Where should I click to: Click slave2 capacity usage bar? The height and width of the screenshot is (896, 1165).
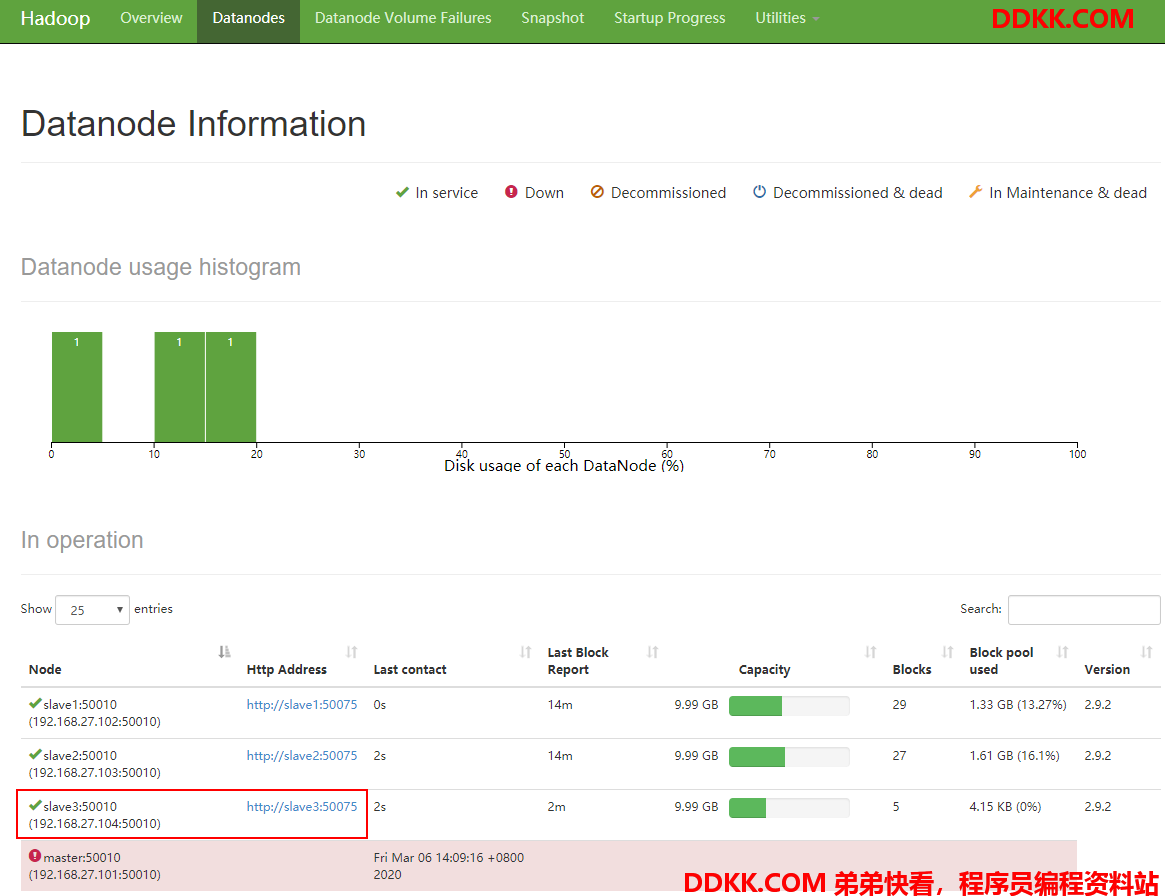coord(789,757)
